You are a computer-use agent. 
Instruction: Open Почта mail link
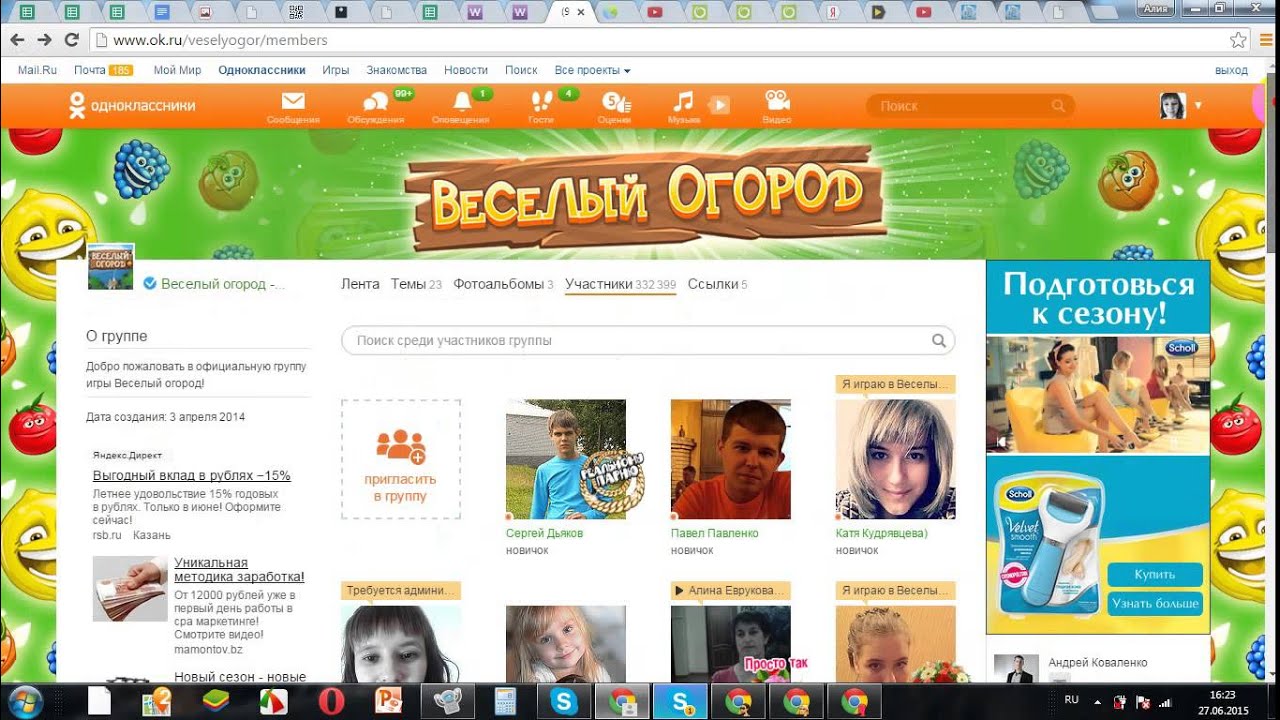point(90,70)
